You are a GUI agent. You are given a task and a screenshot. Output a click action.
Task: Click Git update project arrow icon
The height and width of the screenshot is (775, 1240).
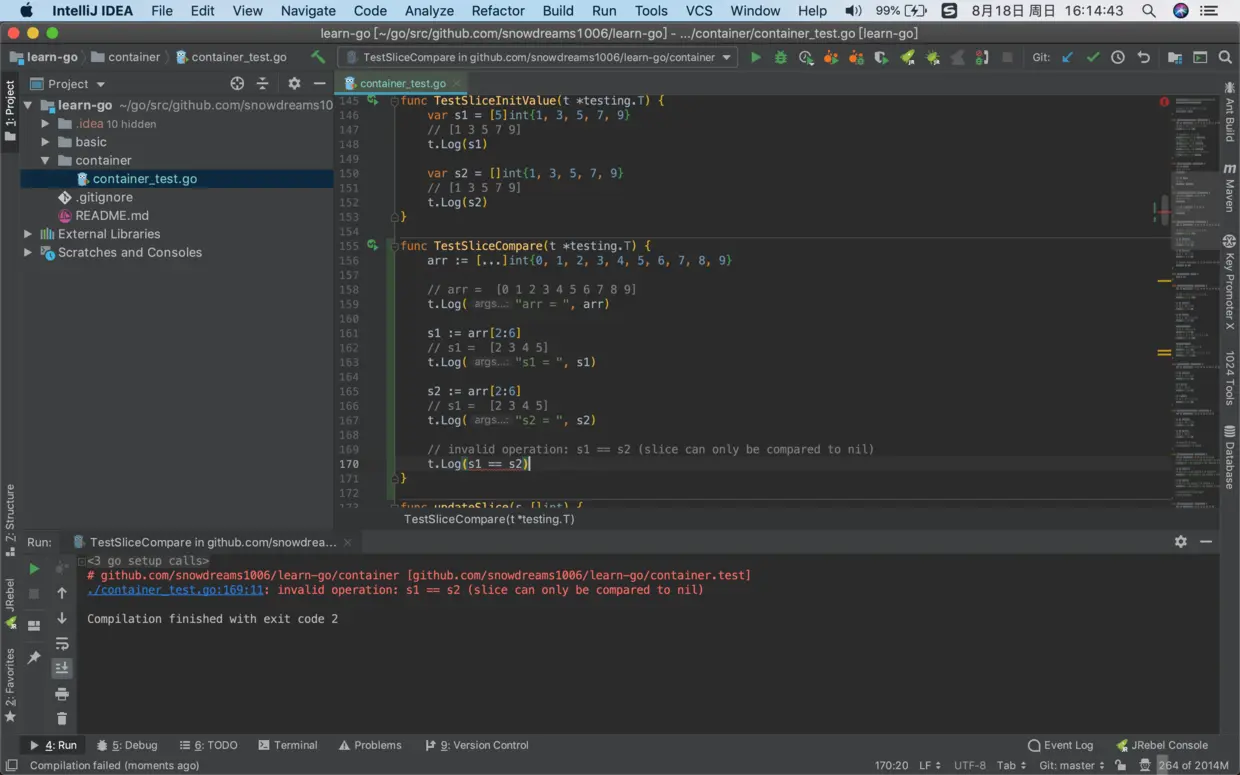pyautogui.click(x=1067, y=58)
